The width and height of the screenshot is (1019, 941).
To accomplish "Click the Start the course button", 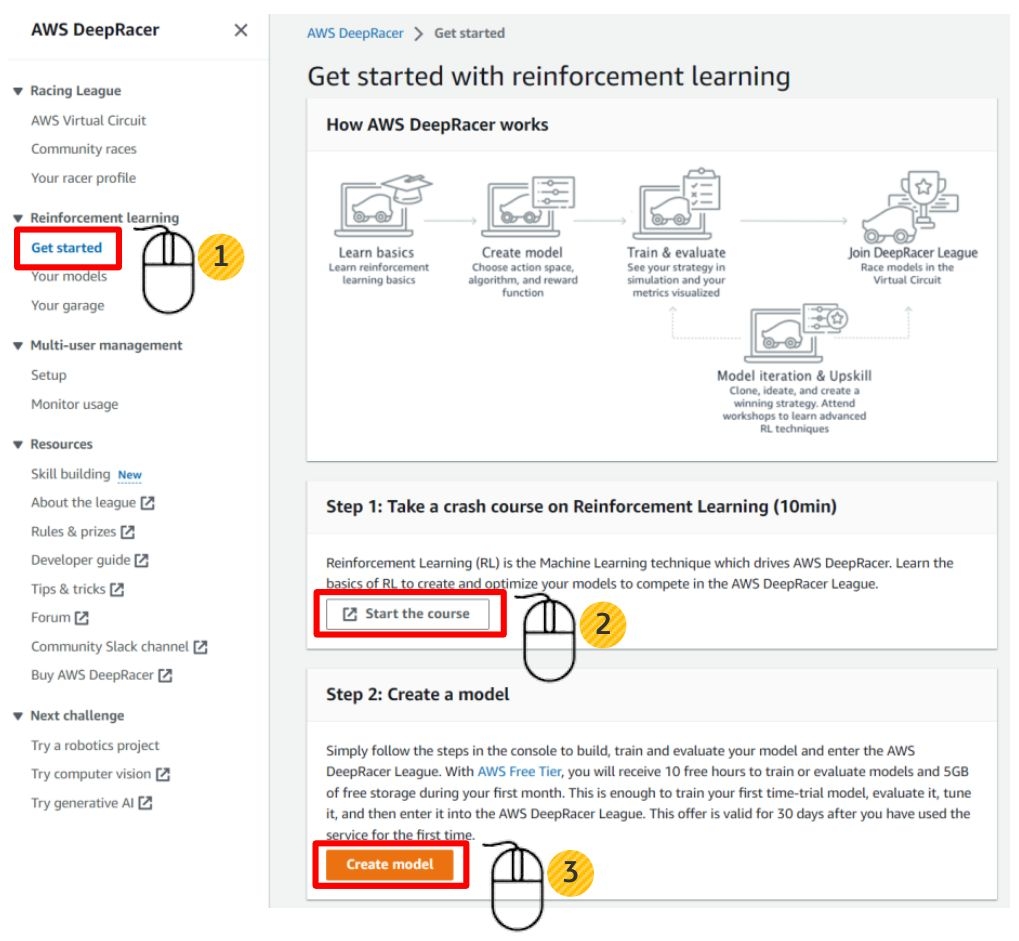I will pos(406,614).
